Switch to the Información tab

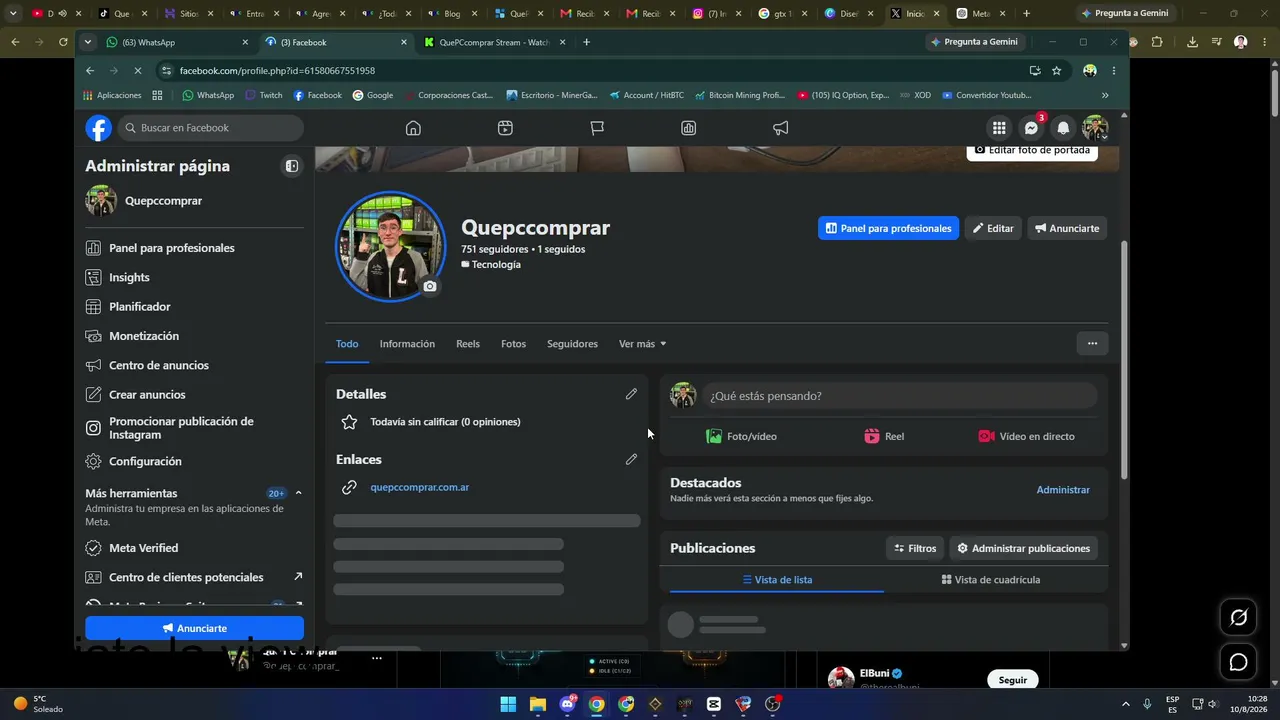pyautogui.click(x=407, y=344)
